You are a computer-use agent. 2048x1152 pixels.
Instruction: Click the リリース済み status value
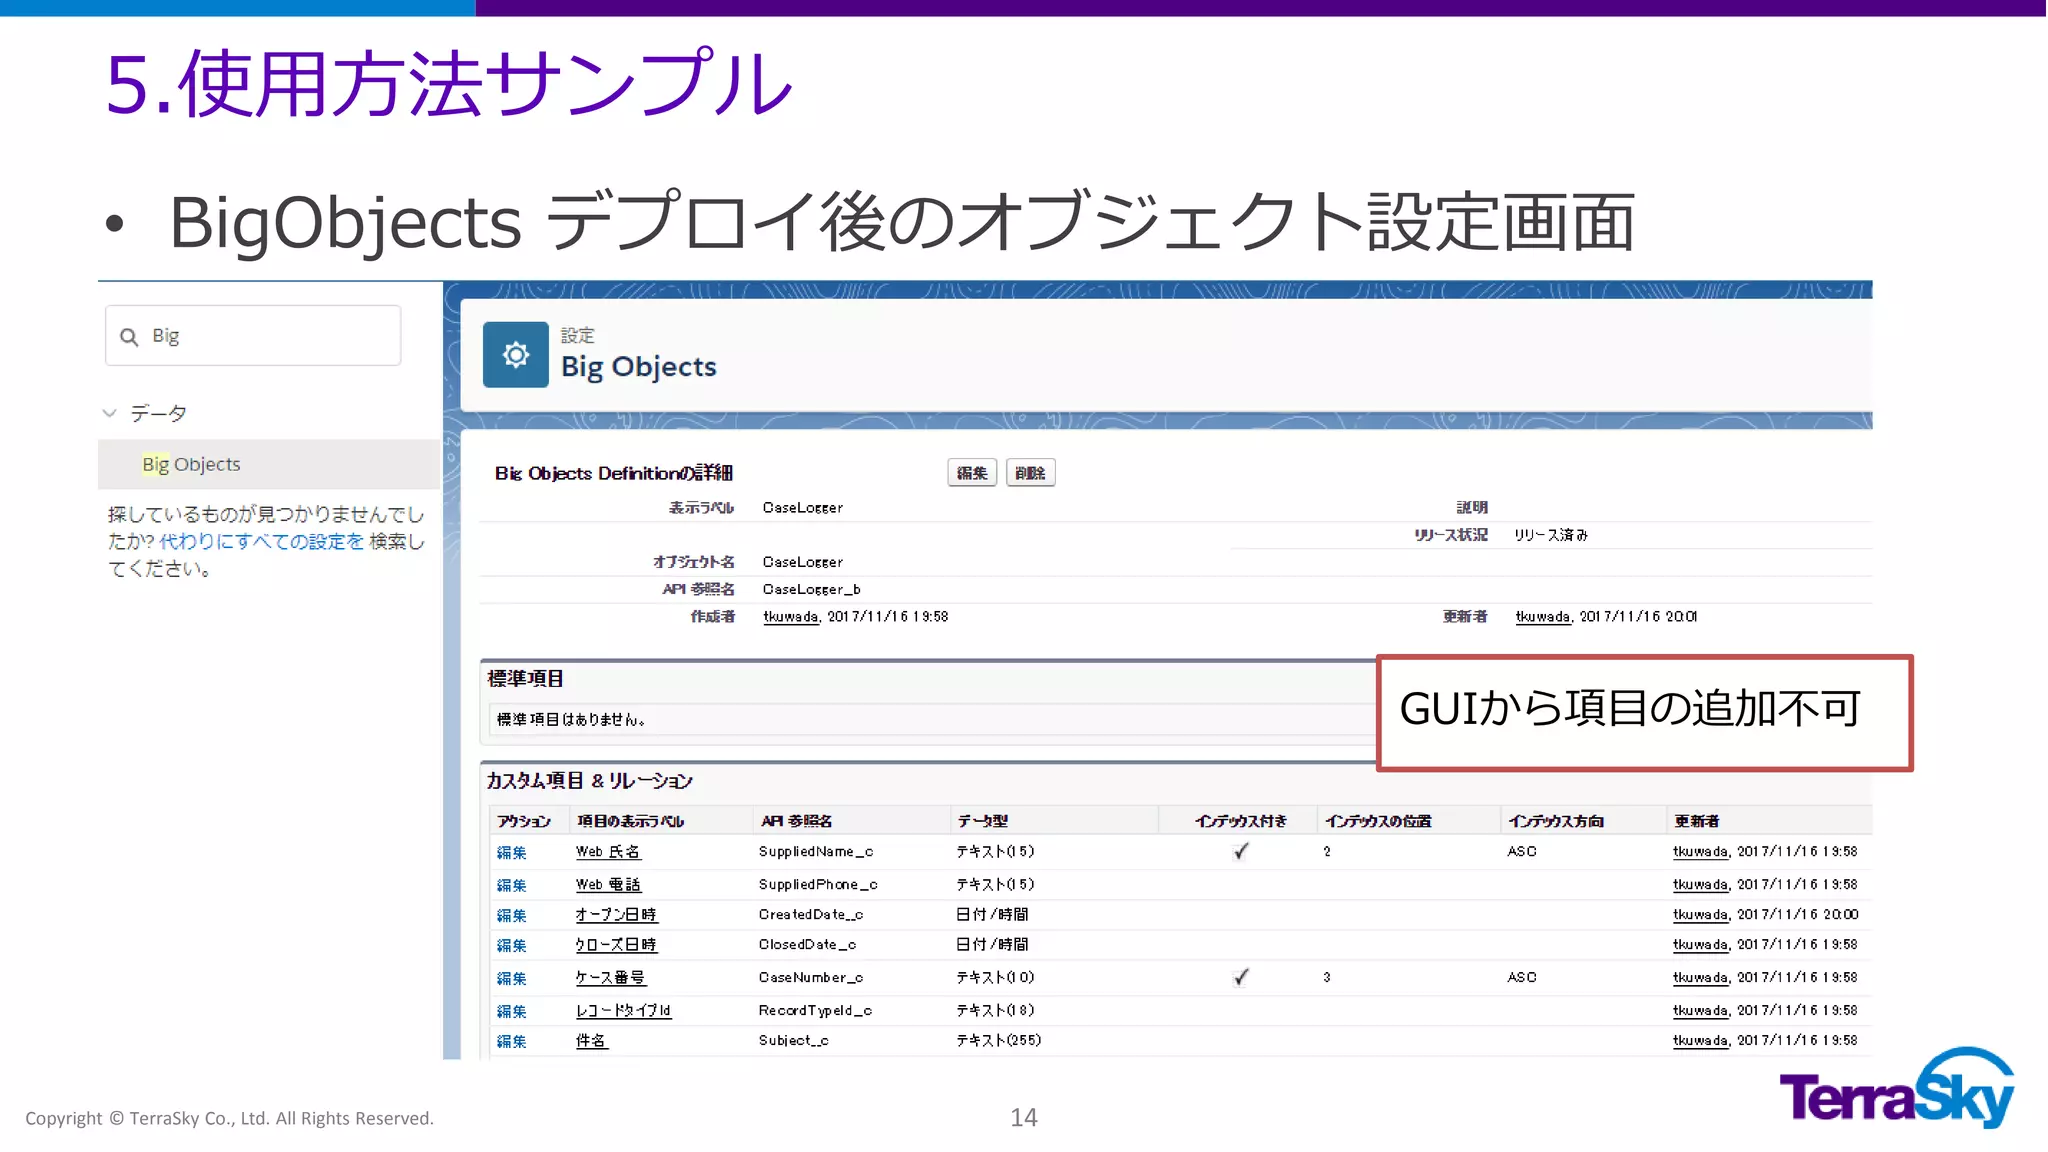[x=1551, y=535]
